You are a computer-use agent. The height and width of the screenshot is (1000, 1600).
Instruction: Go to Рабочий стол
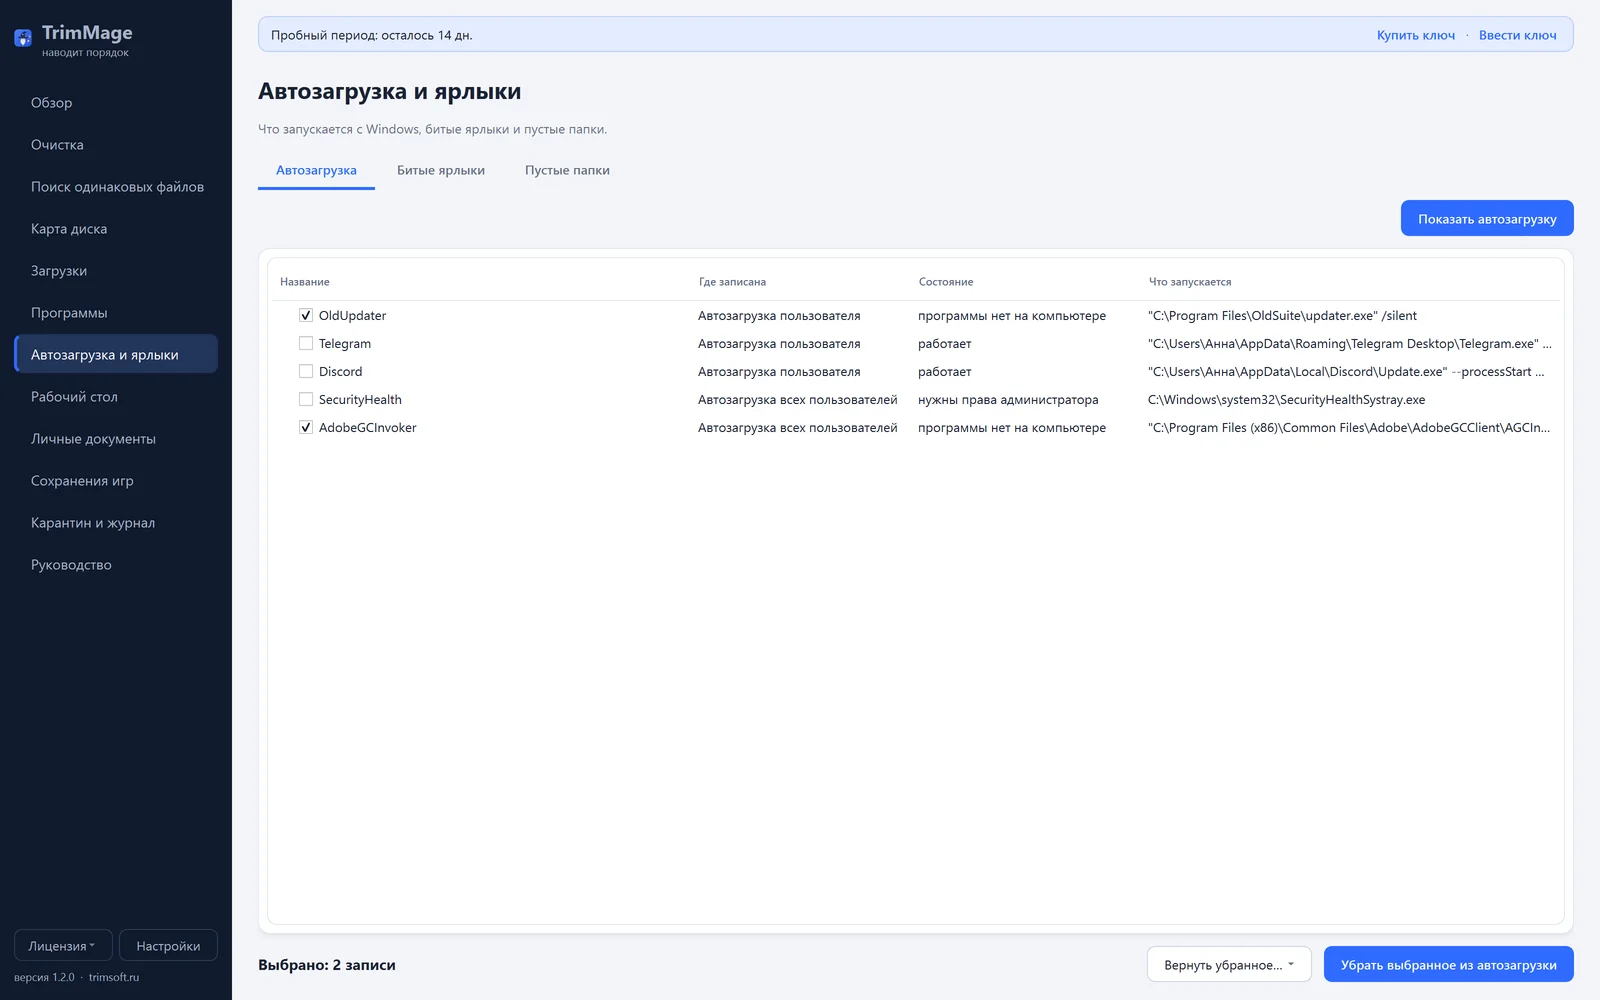[x=116, y=397]
